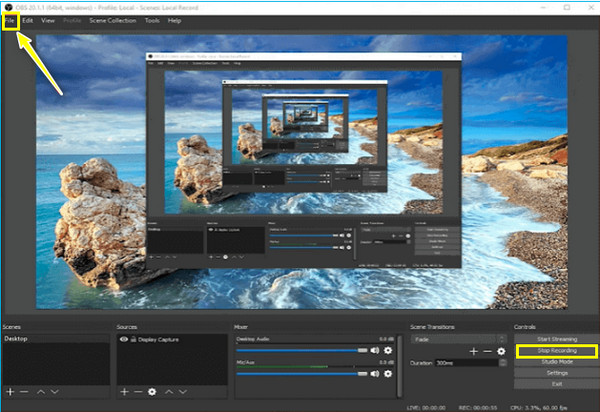Viewport: 600px width, 412px height.
Task: Click the Mixer panel scrollbar
Action: tap(399, 365)
